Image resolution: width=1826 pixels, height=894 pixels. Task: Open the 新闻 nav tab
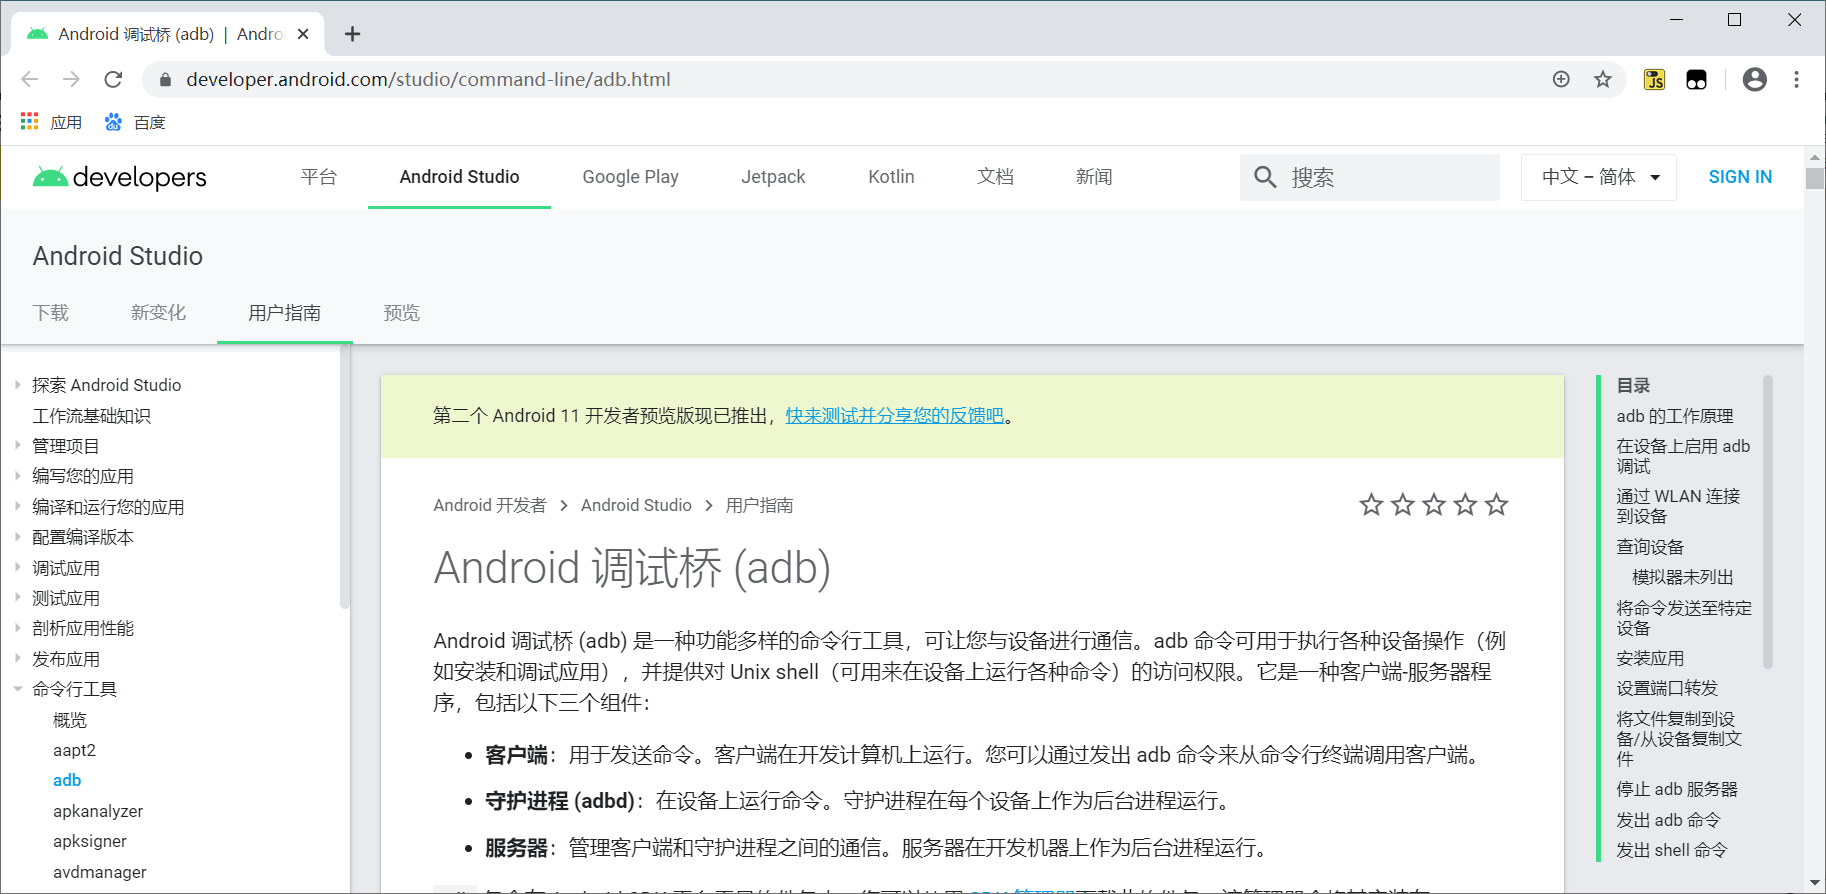[1094, 177]
